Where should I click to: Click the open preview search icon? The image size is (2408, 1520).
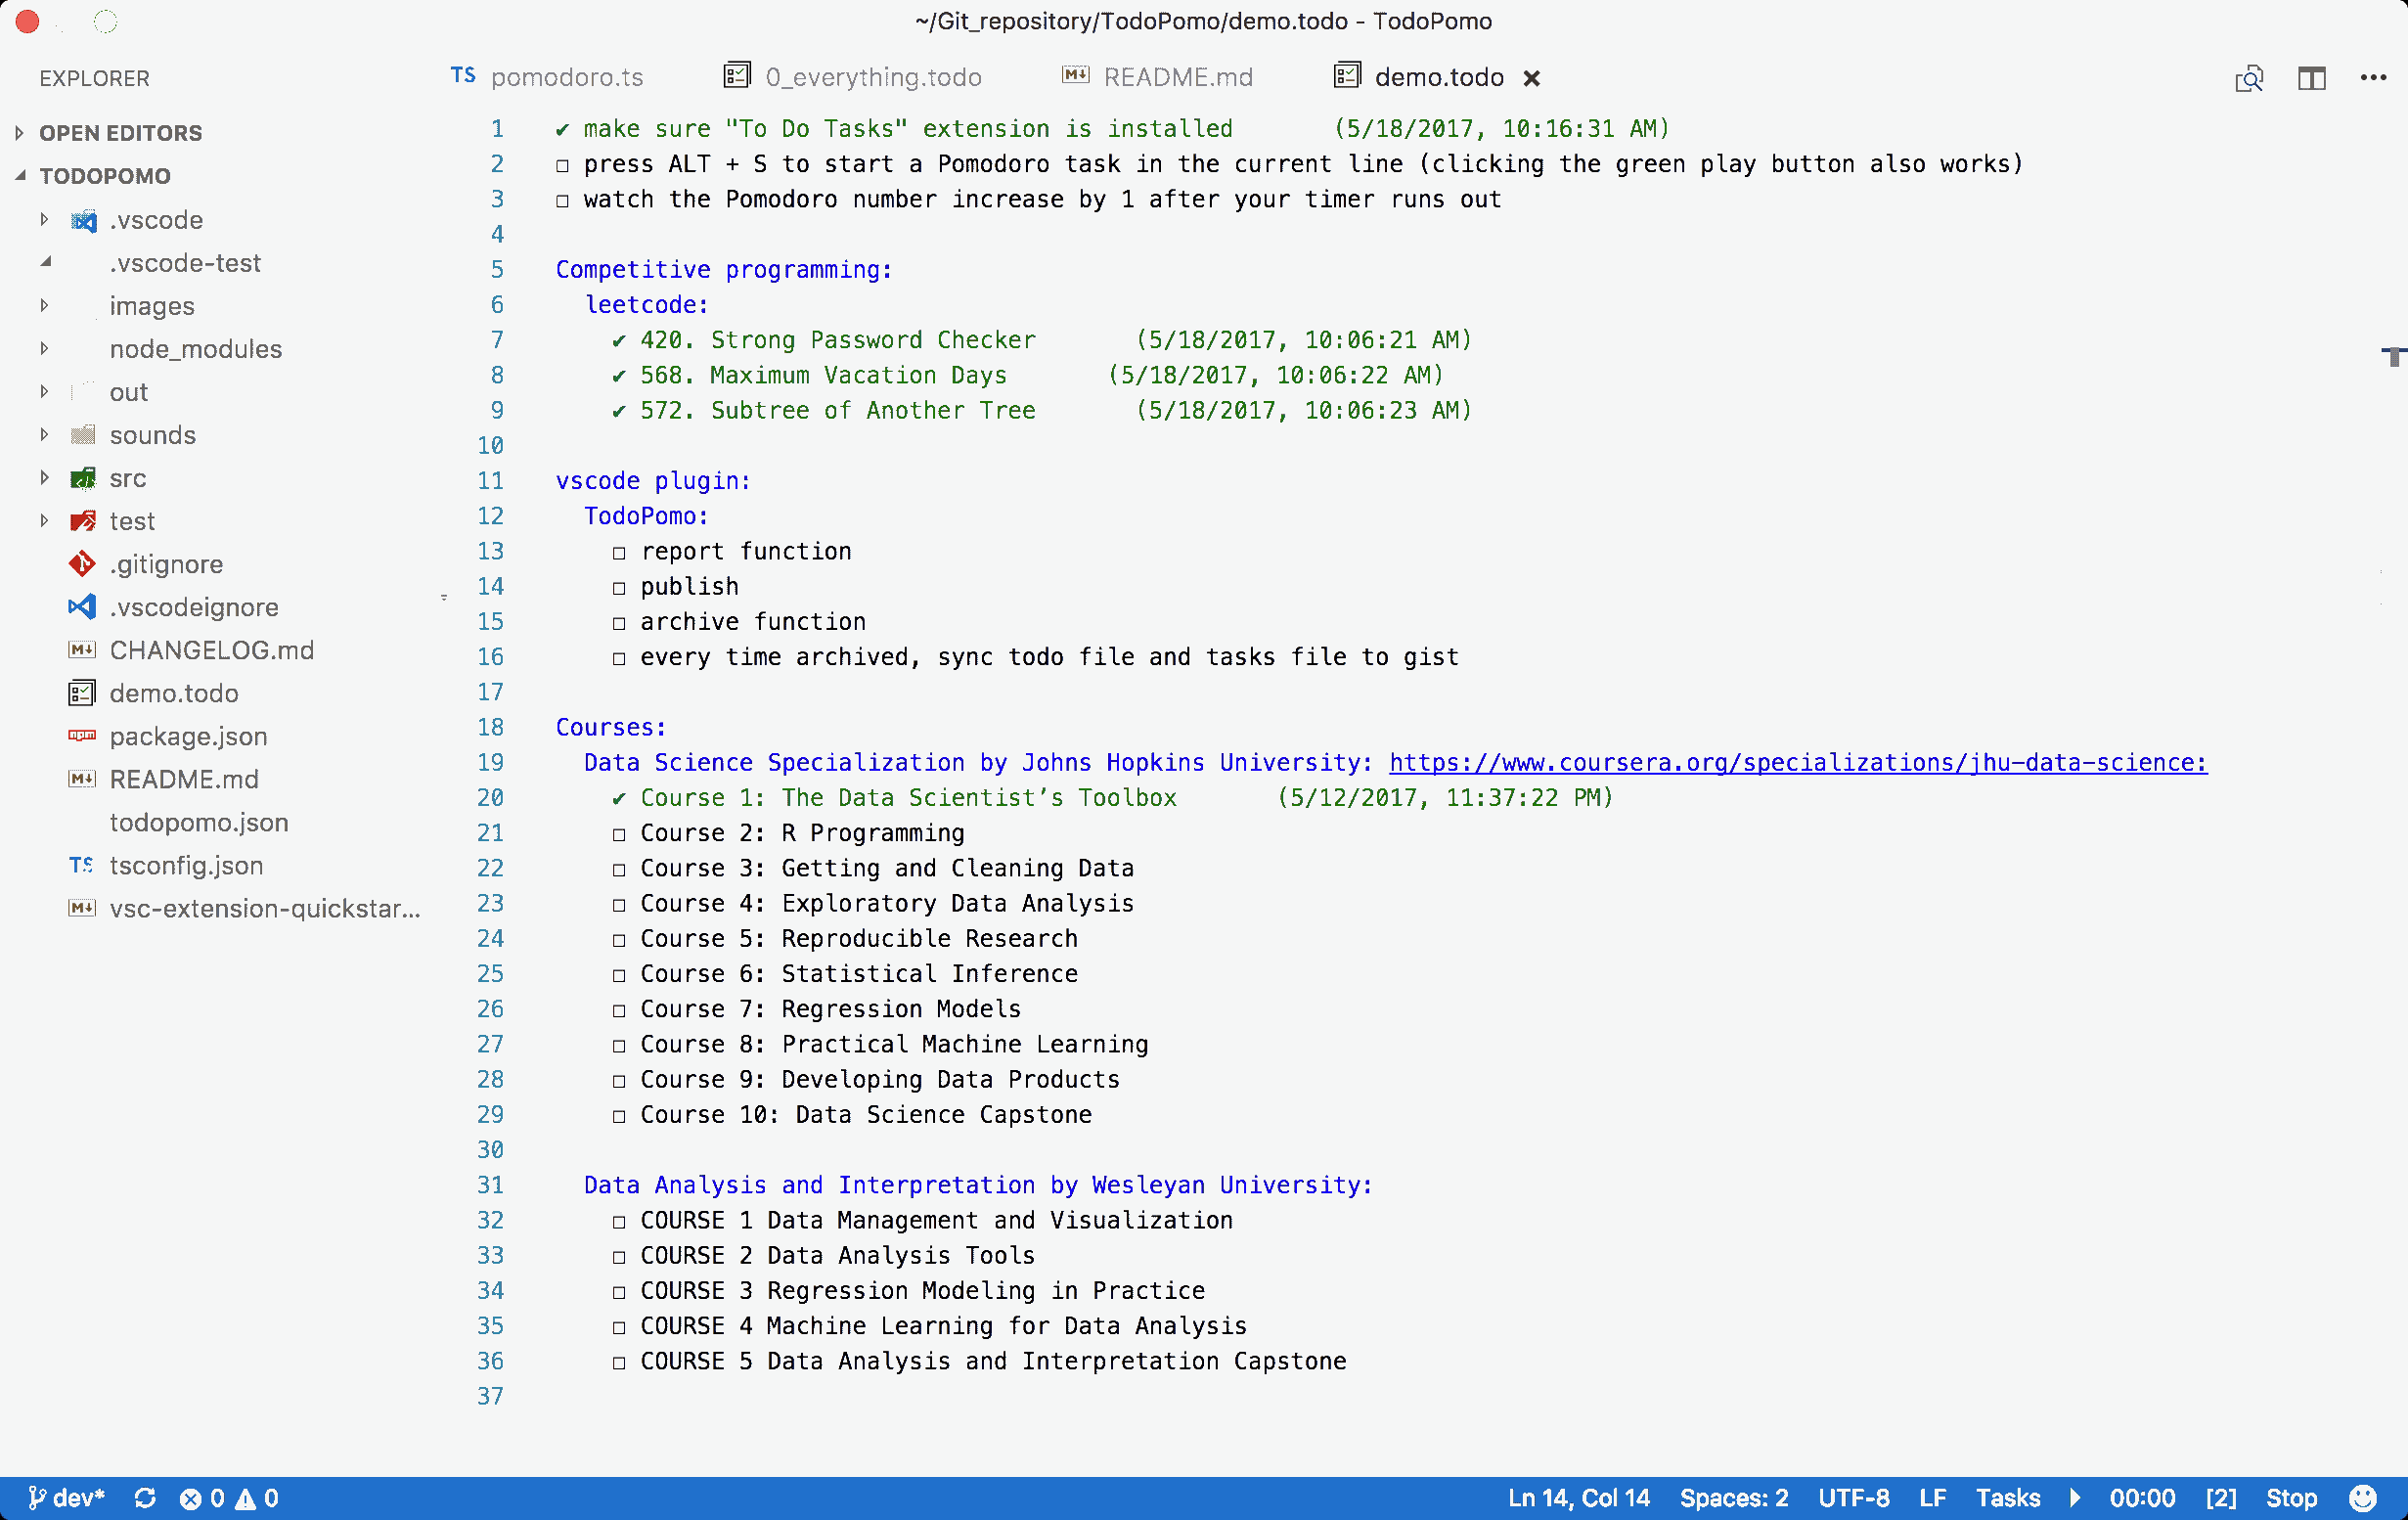click(2249, 78)
